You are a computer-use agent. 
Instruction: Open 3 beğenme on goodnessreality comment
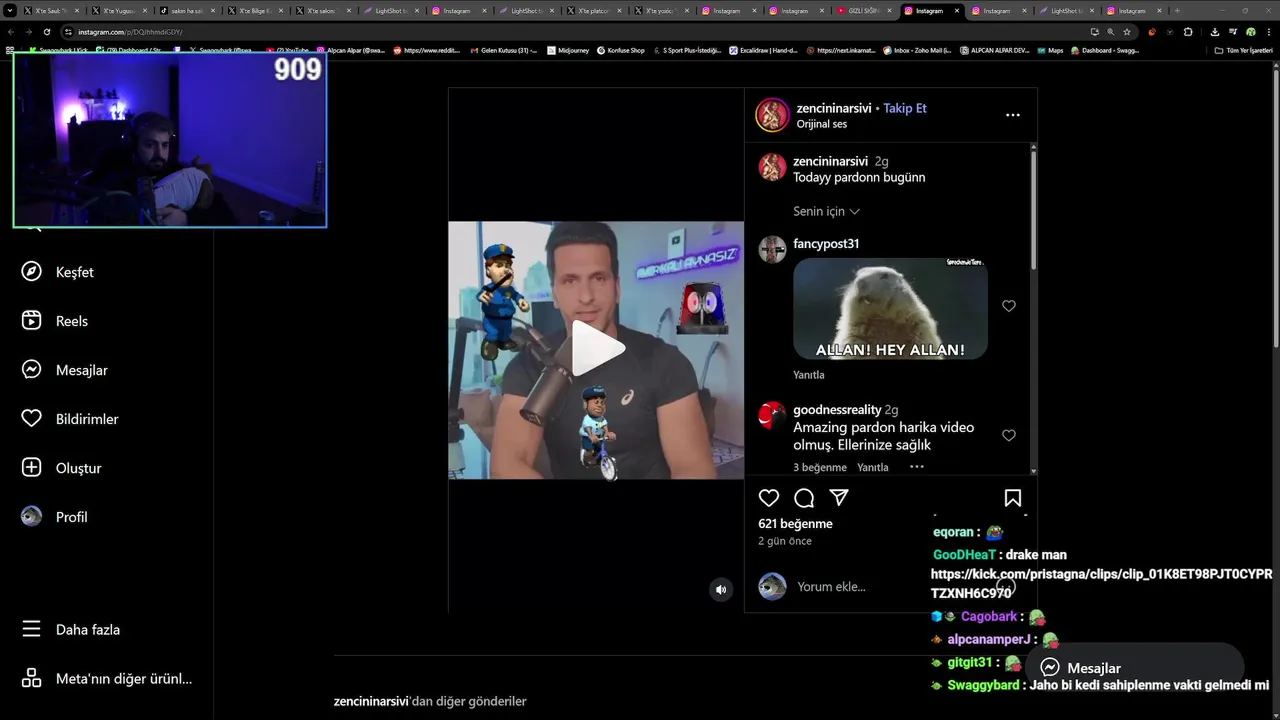click(x=820, y=467)
